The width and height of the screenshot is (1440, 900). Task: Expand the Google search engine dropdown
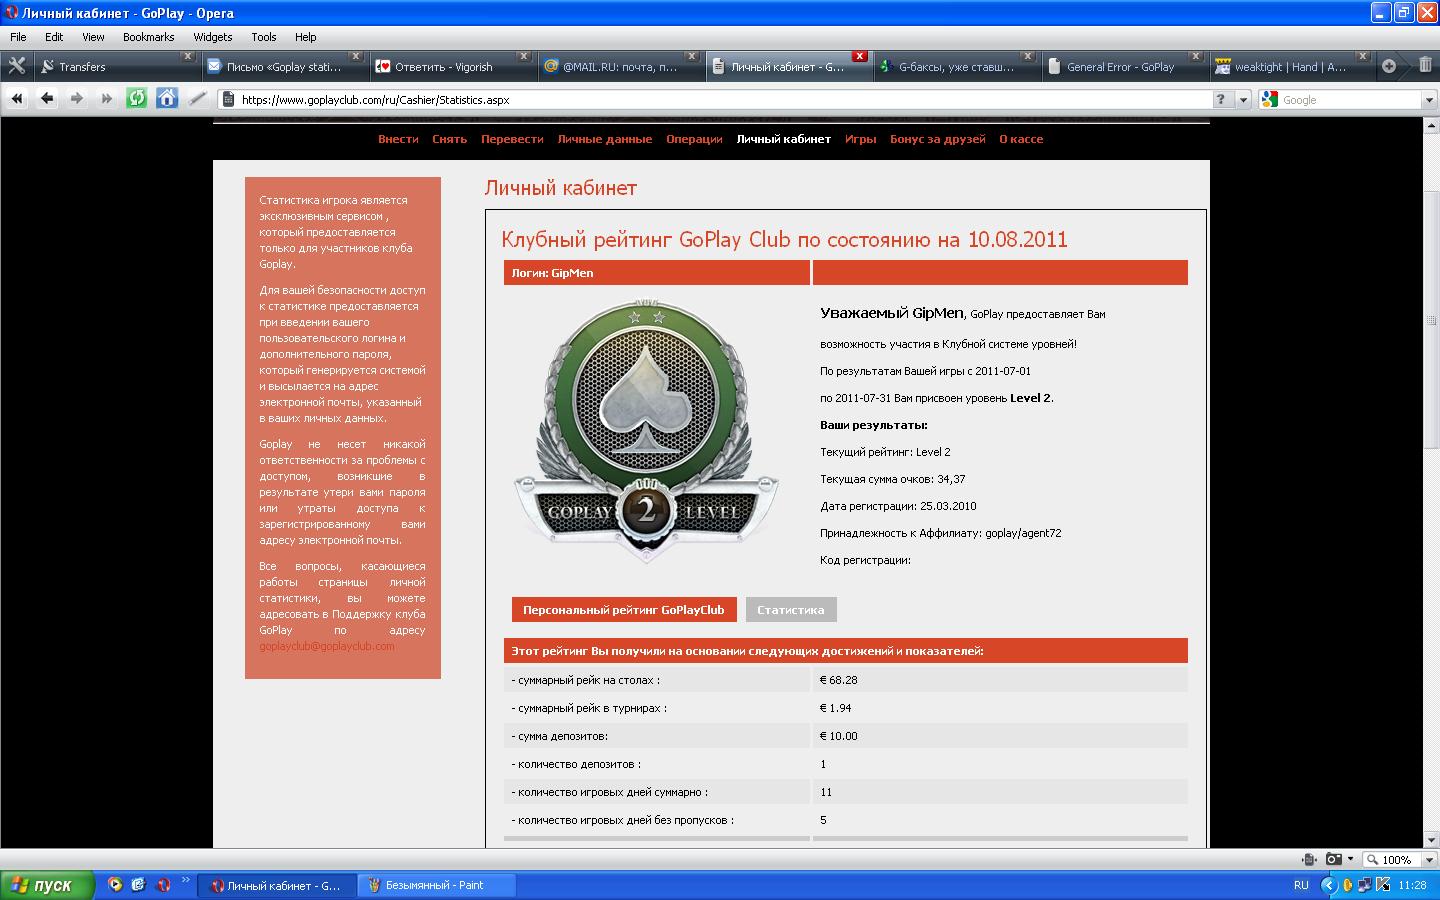point(1428,100)
